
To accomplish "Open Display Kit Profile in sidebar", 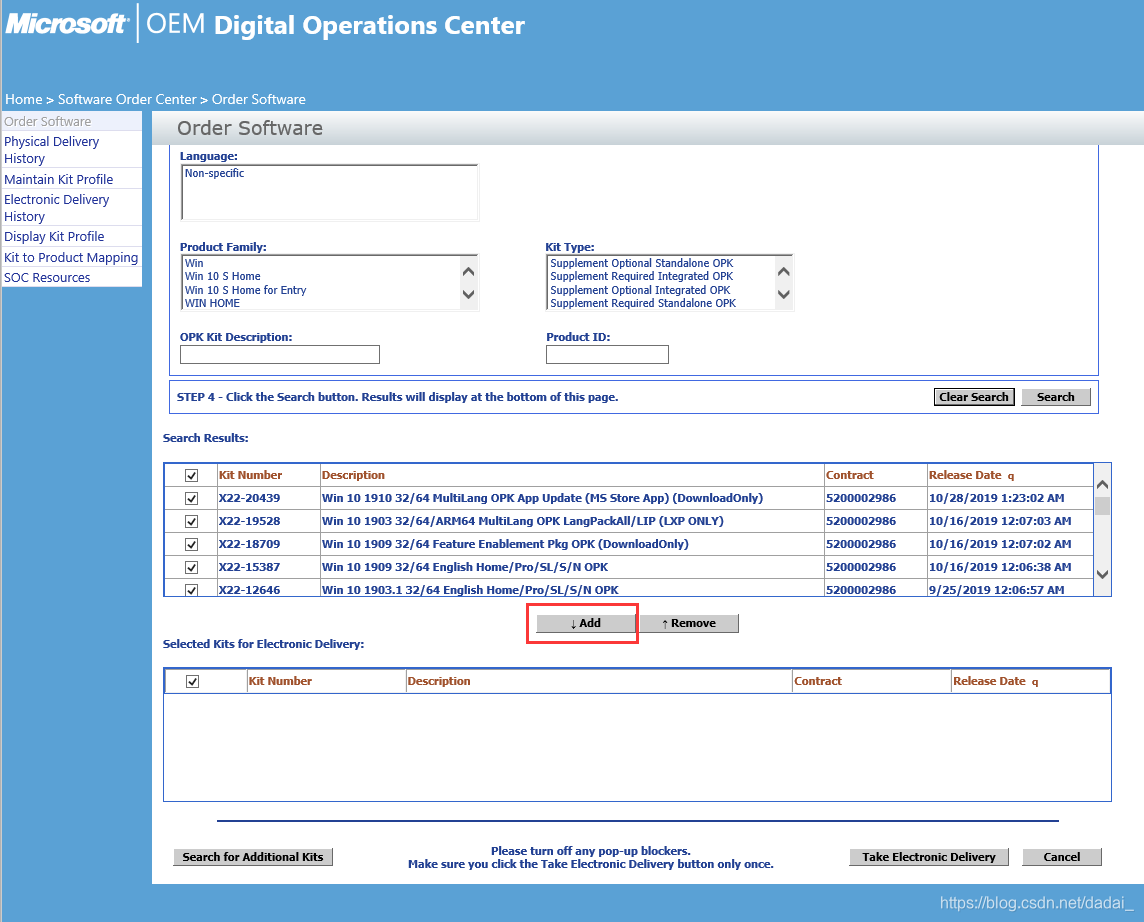I will pos(54,236).
